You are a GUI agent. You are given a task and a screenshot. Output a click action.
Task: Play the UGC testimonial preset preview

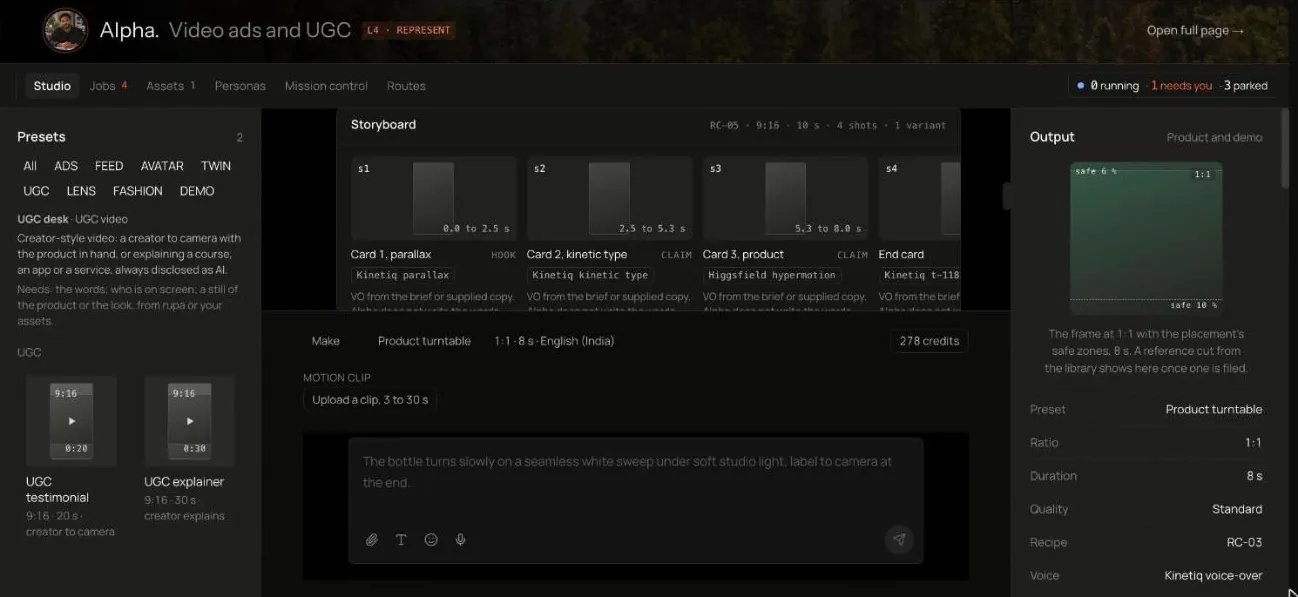coord(71,421)
